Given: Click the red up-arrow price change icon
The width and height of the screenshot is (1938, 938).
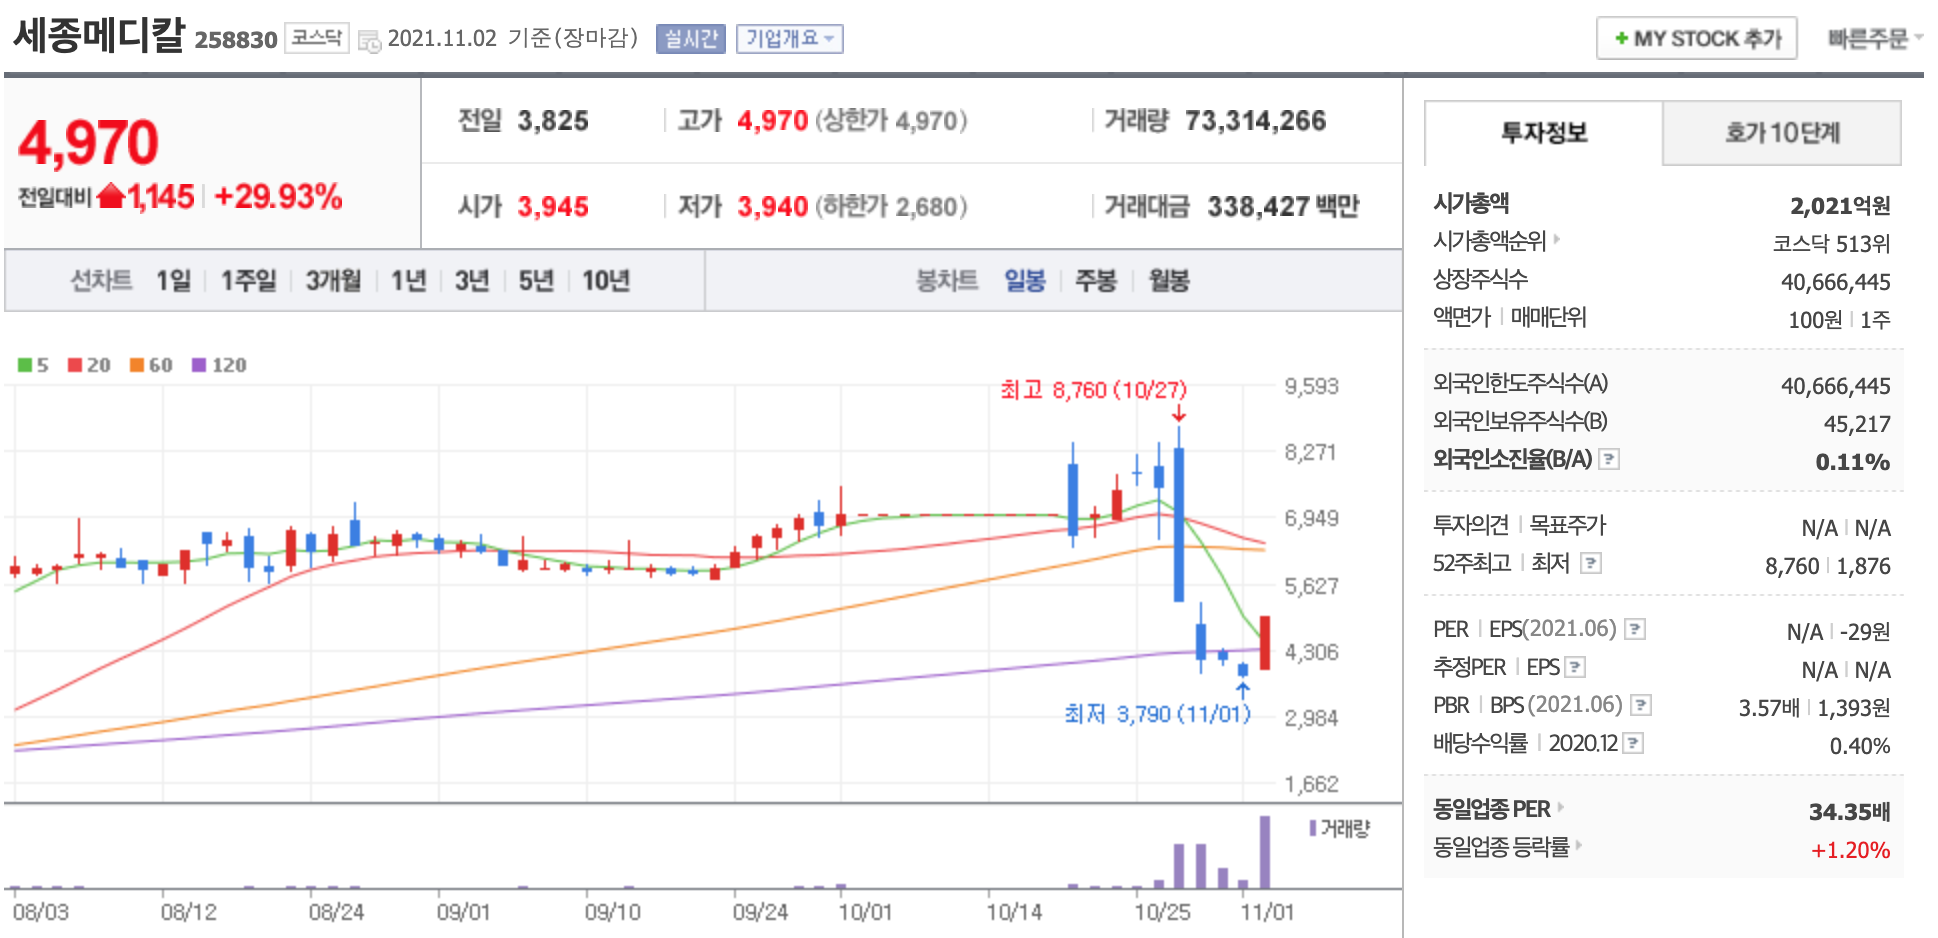Looking at the screenshot, I should tap(111, 195).
